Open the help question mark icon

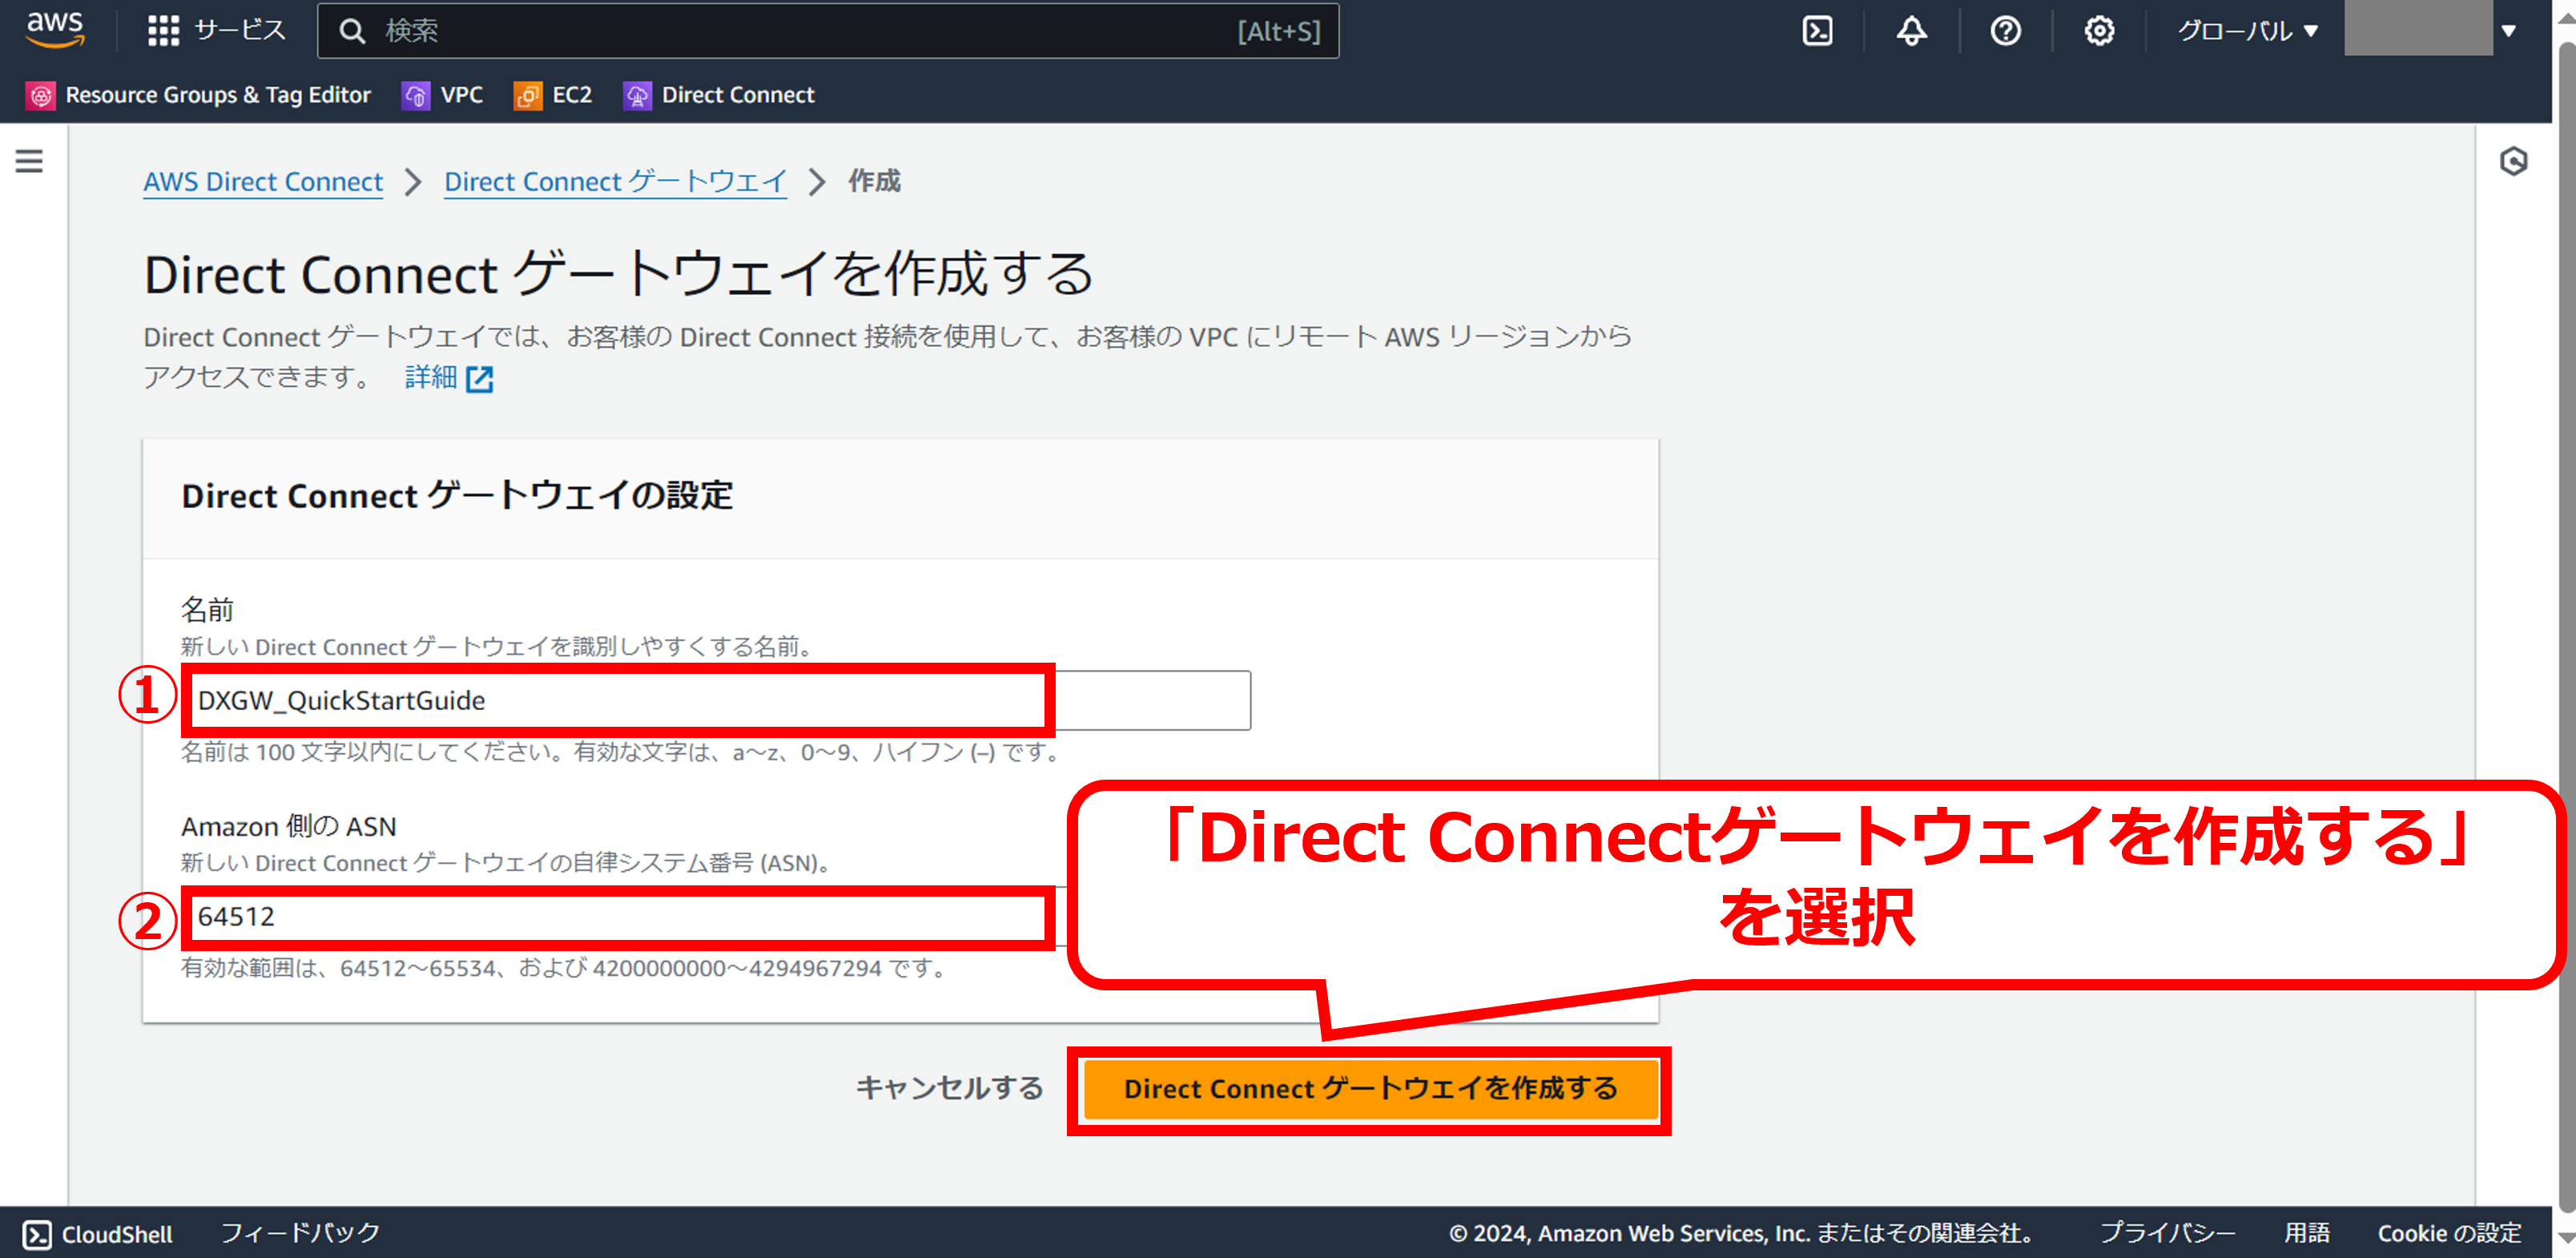[x=2005, y=31]
